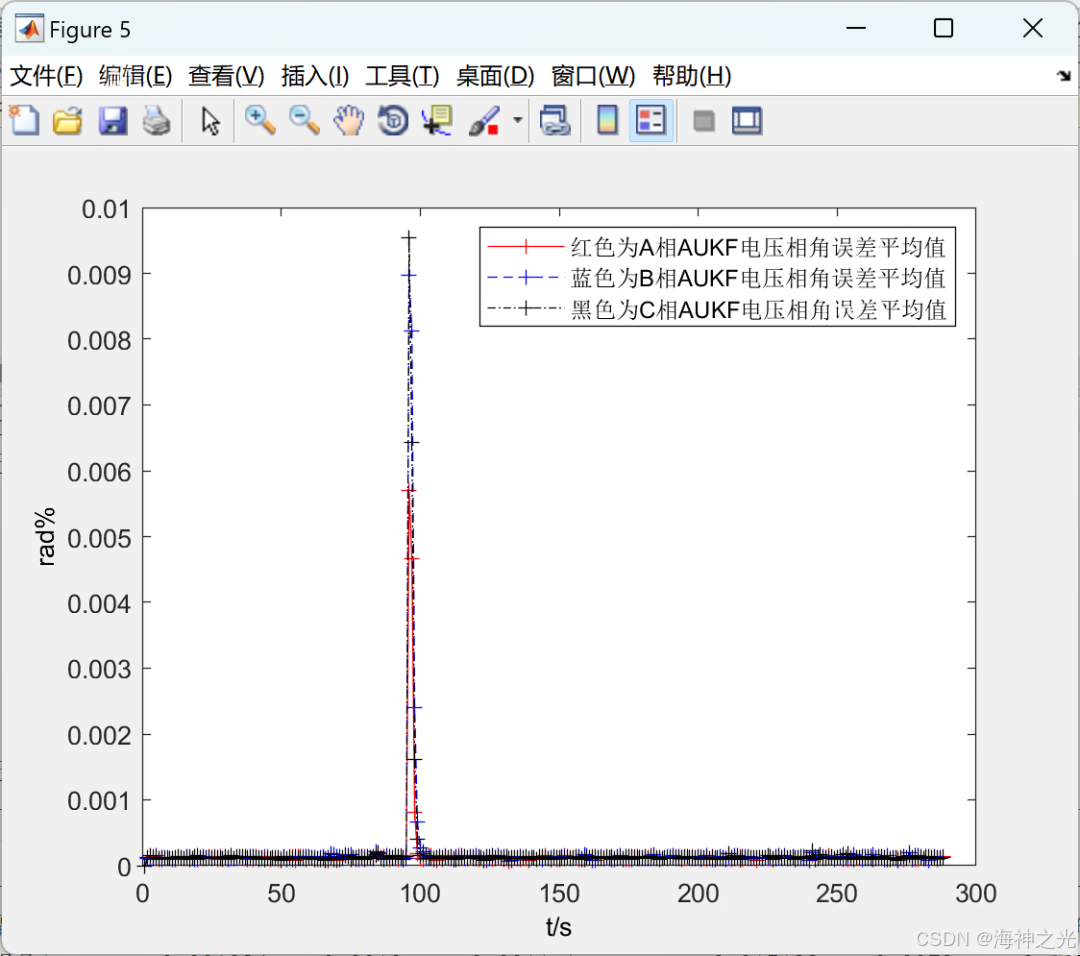Print figure using the printer icon
The height and width of the screenshot is (956, 1080).
tap(156, 121)
